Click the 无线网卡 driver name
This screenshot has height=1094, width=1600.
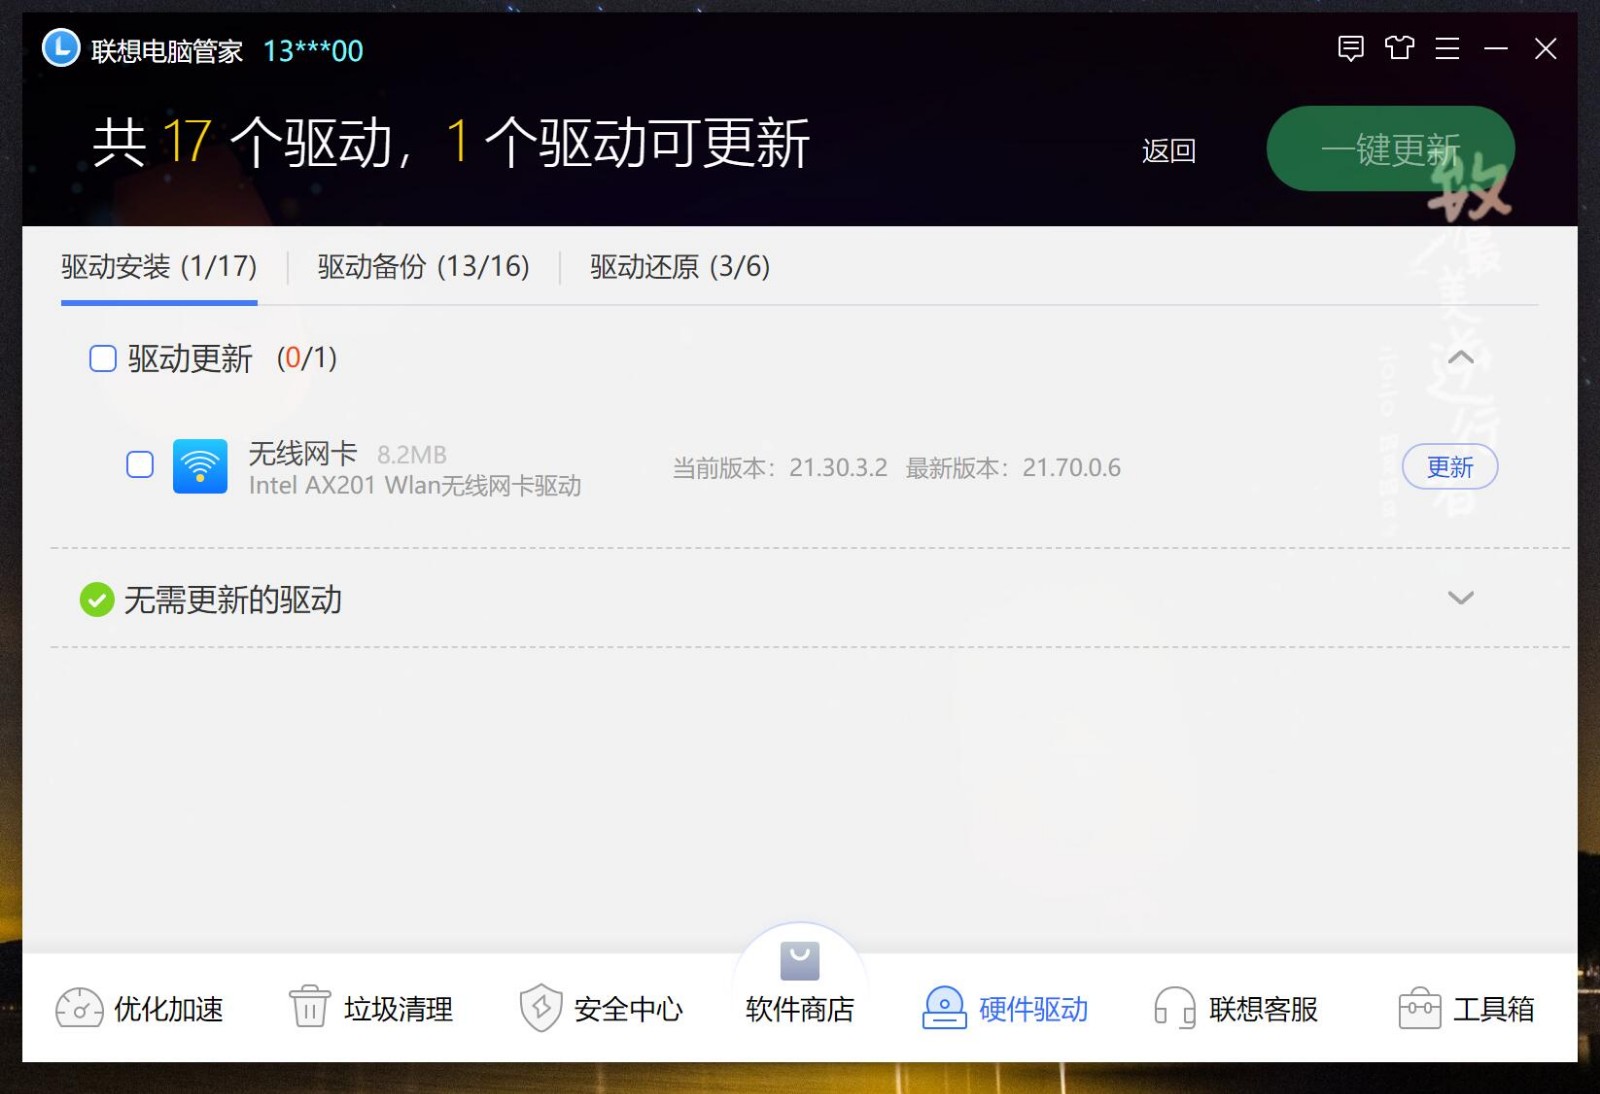(x=303, y=454)
